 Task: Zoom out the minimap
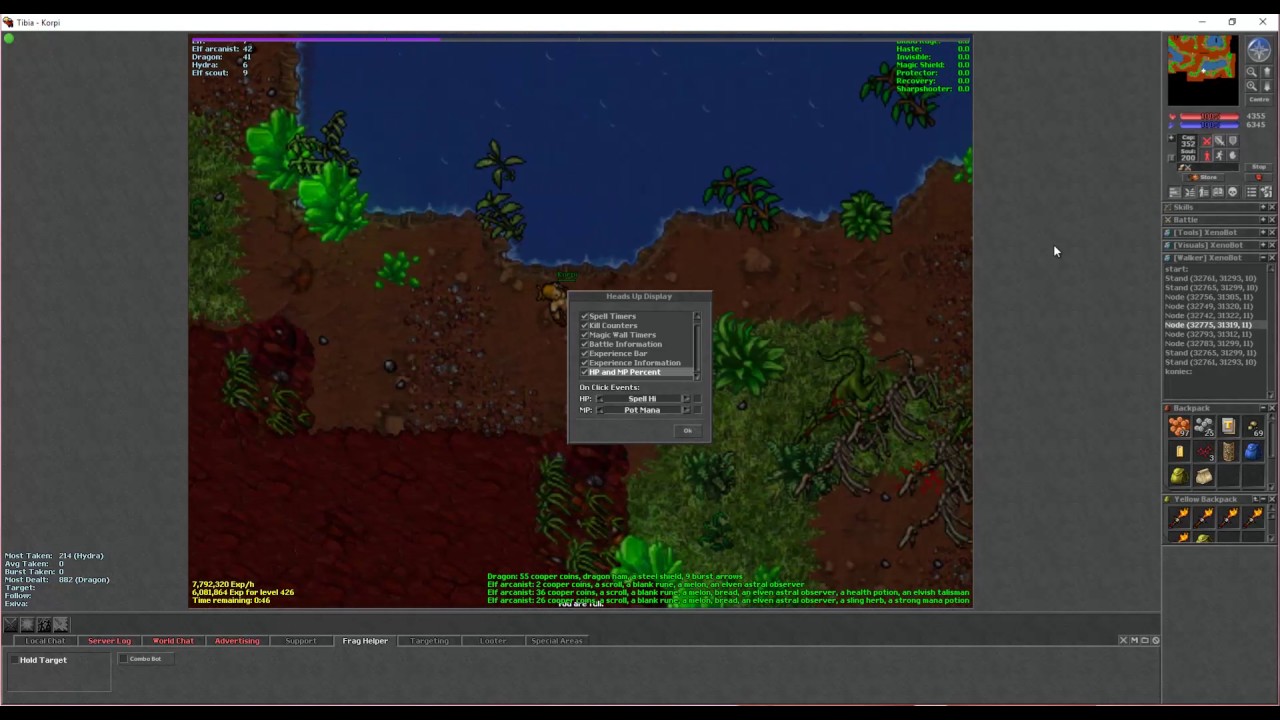coord(1251,72)
